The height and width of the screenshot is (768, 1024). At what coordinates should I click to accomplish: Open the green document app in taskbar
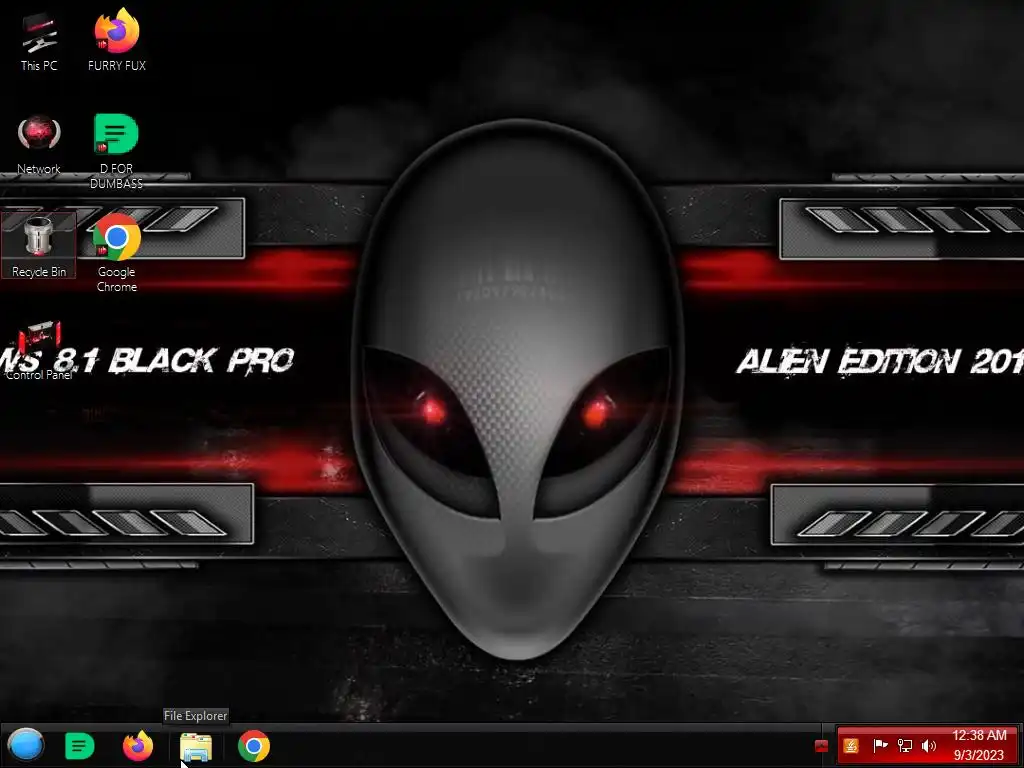point(80,746)
